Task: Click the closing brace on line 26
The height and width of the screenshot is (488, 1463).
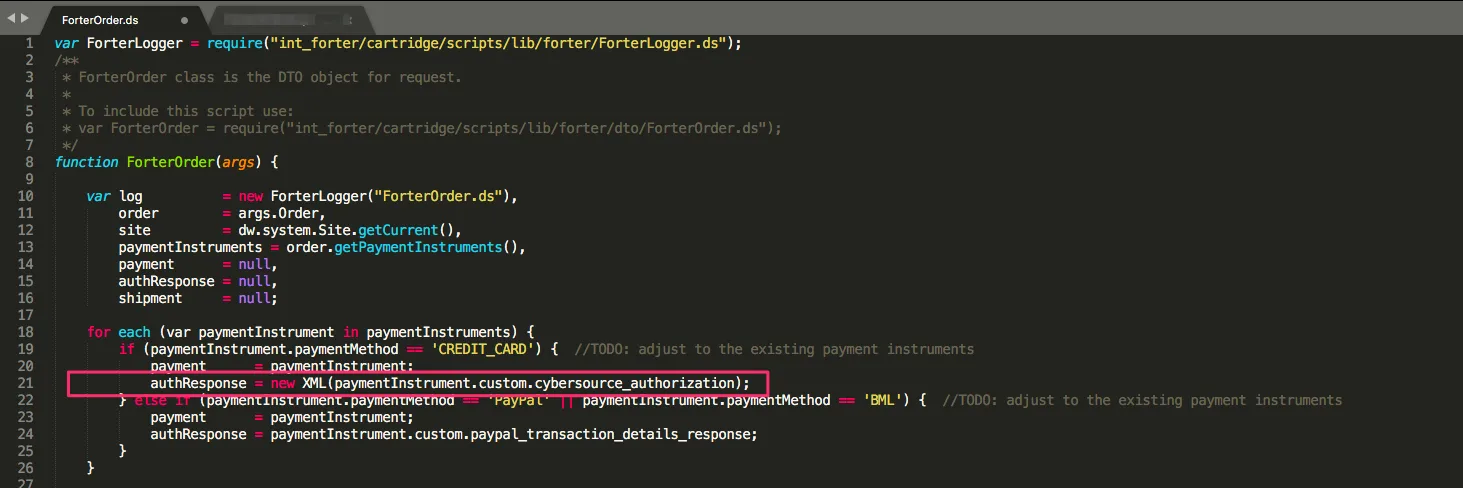Action: coord(91,468)
